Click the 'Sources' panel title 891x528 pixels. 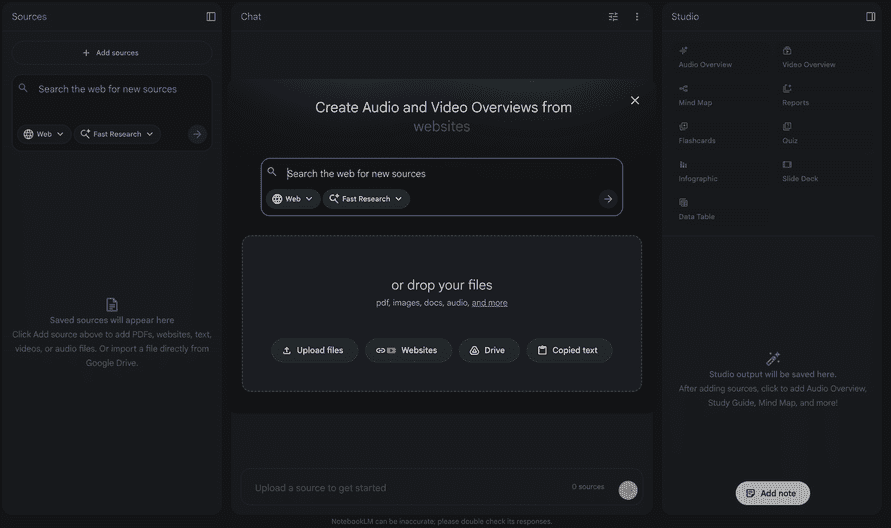point(29,16)
